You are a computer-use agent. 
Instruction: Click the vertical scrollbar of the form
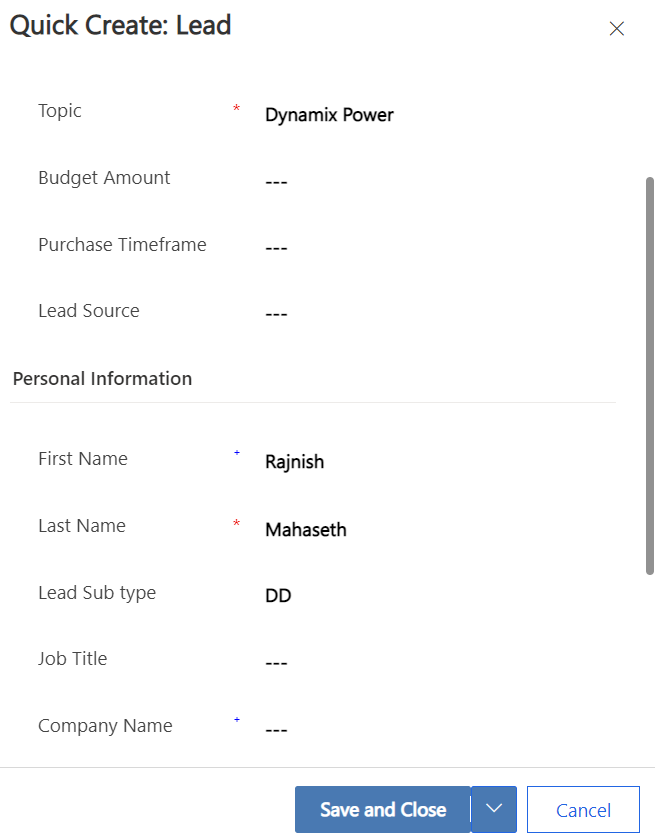pyautogui.click(x=650, y=376)
